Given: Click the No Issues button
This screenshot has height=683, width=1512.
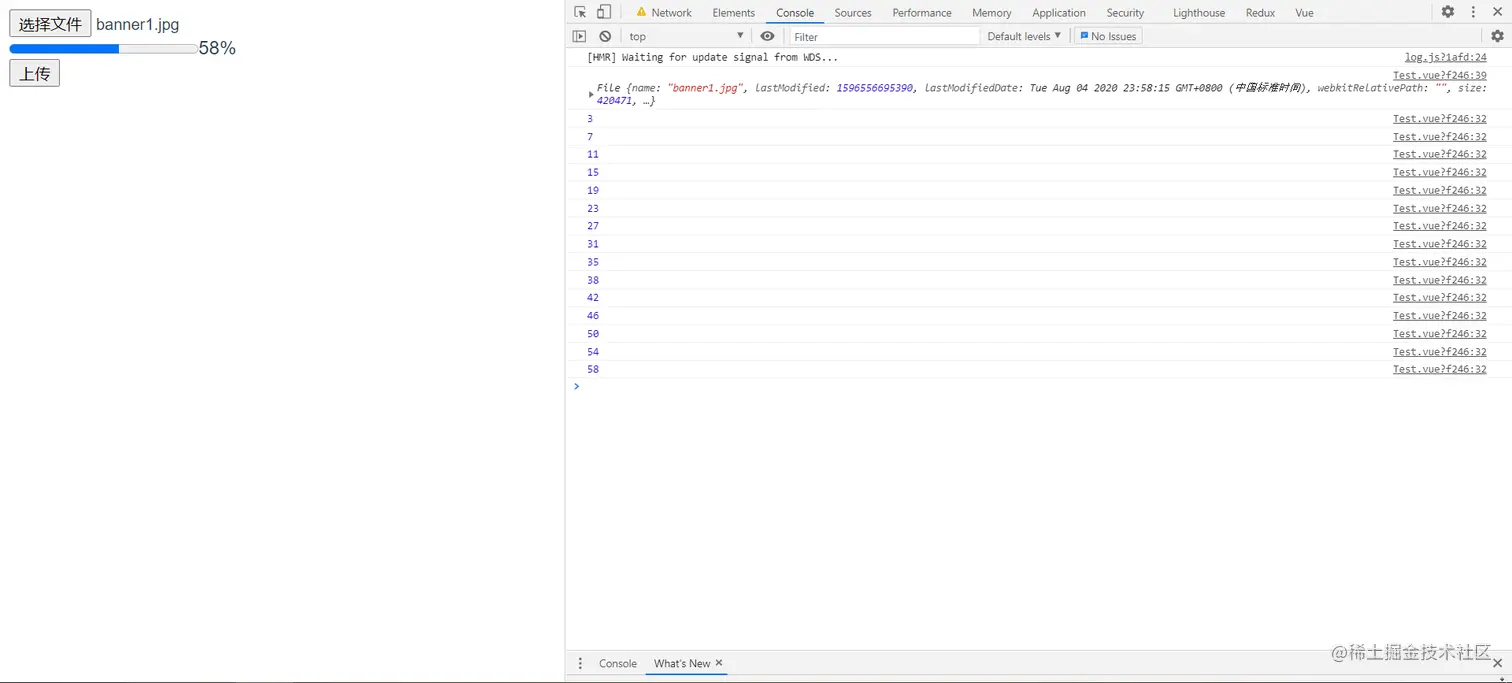Looking at the screenshot, I should (x=1108, y=36).
